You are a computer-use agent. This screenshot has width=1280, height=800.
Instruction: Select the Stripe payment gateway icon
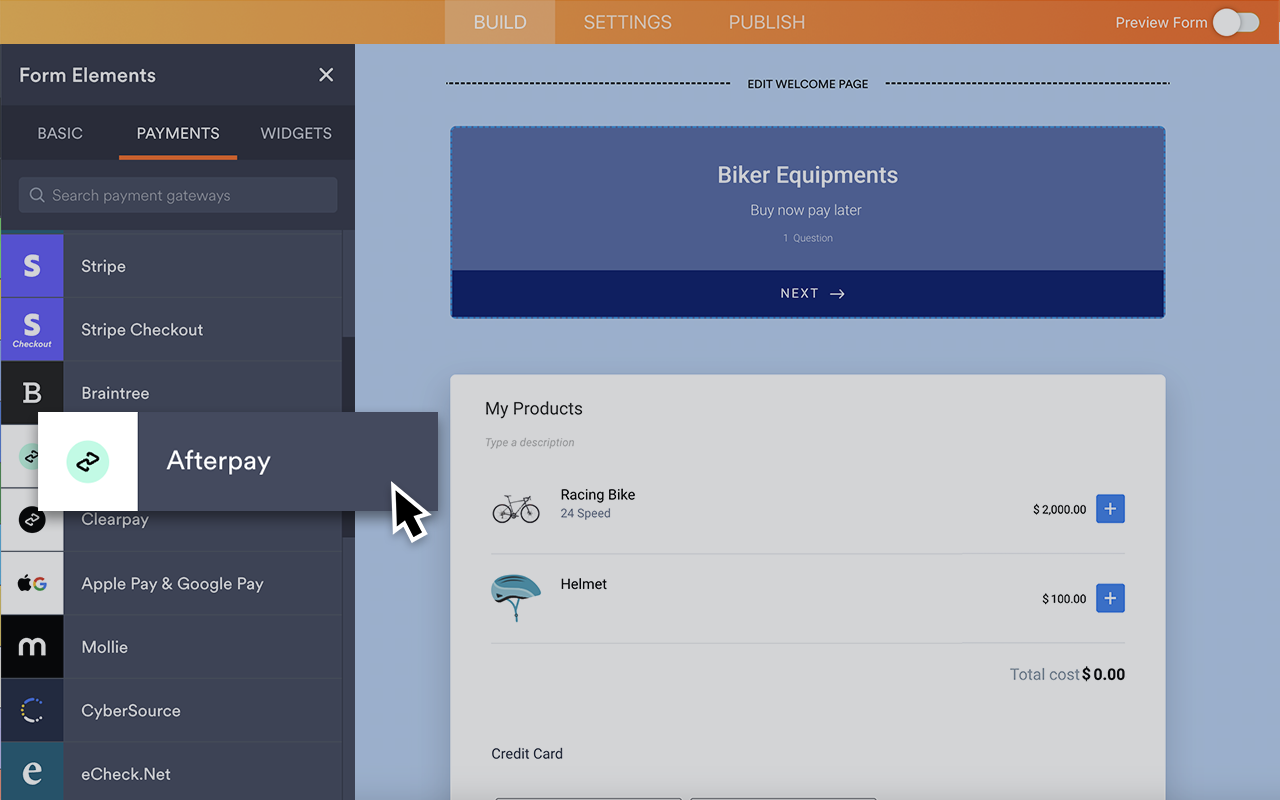(x=32, y=265)
